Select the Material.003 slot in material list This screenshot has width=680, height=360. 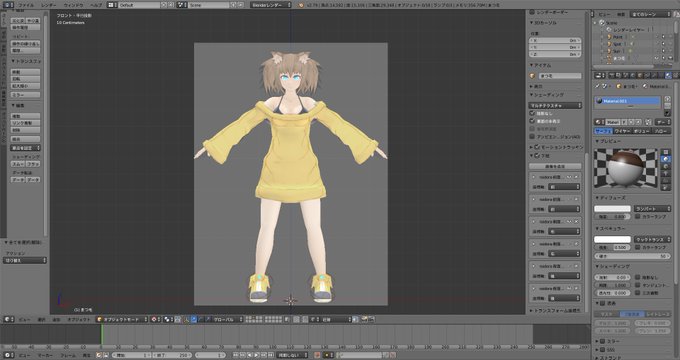(628, 101)
